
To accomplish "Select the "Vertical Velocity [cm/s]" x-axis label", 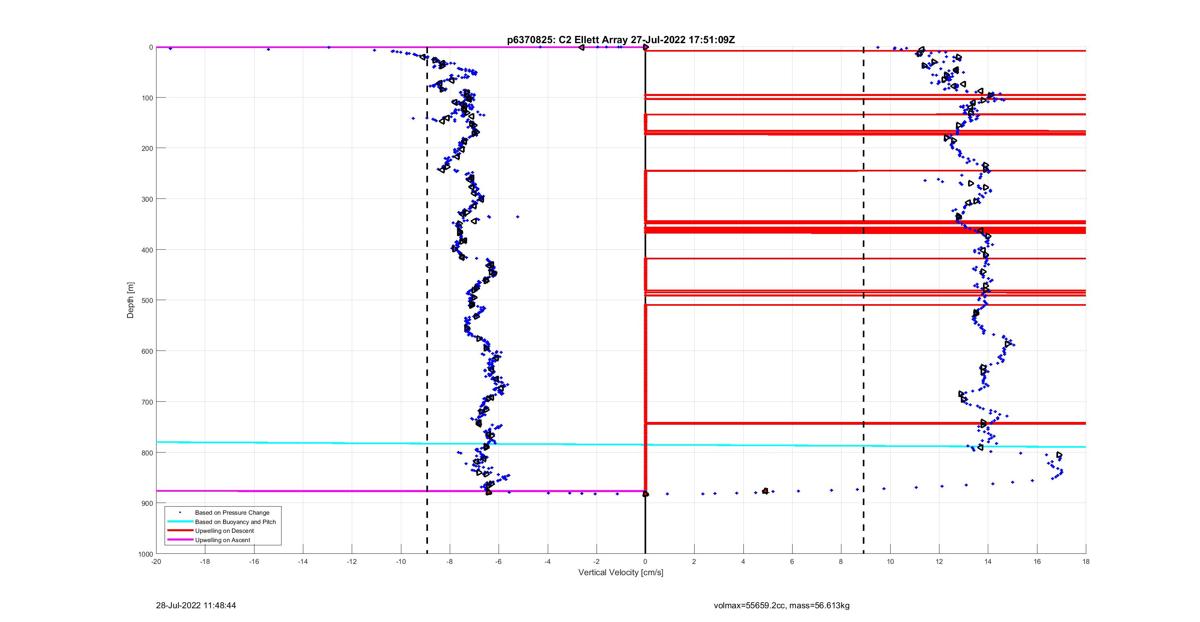I will [x=621, y=573].
